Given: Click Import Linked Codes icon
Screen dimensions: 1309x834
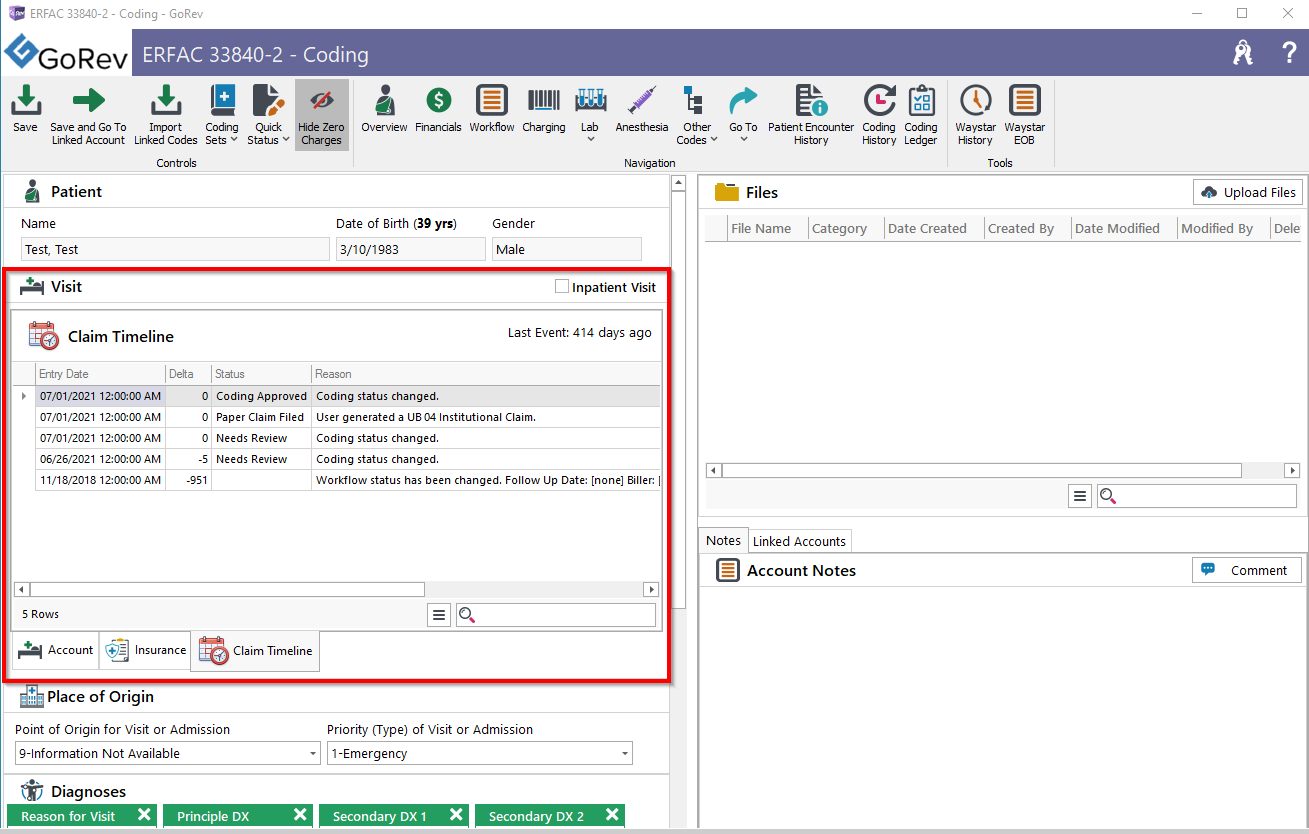Looking at the screenshot, I should pyautogui.click(x=165, y=115).
